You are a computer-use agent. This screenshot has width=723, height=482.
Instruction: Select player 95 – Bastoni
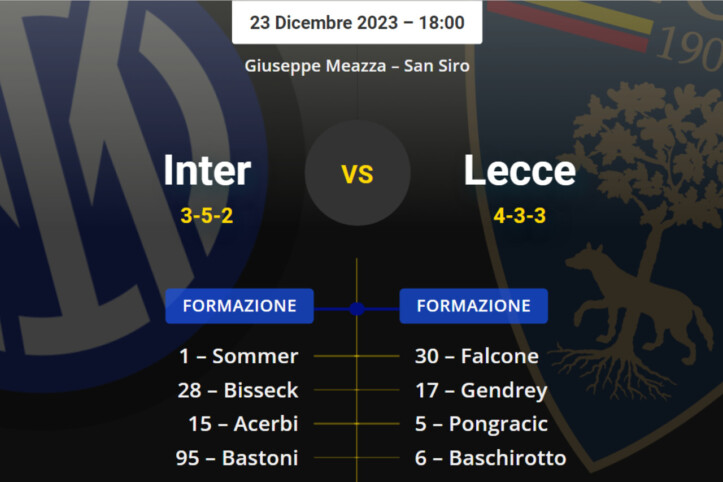pyautogui.click(x=237, y=458)
